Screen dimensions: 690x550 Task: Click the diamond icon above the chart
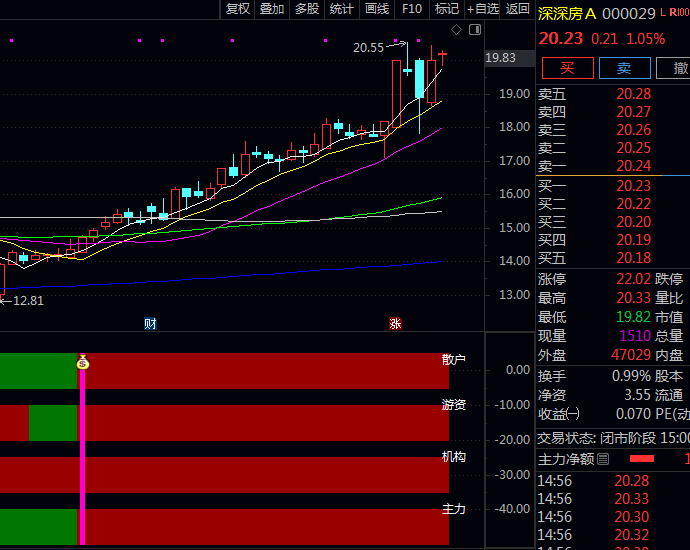point(456,29)
